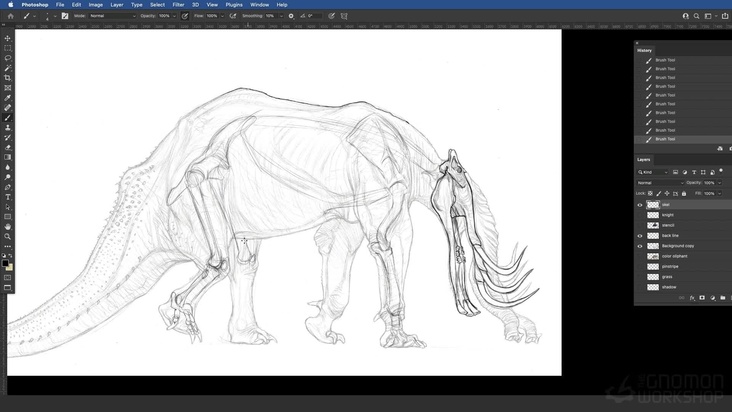This screenshot has width=732, height=412.
Task: Open the File menu
Action: point(60,5)
